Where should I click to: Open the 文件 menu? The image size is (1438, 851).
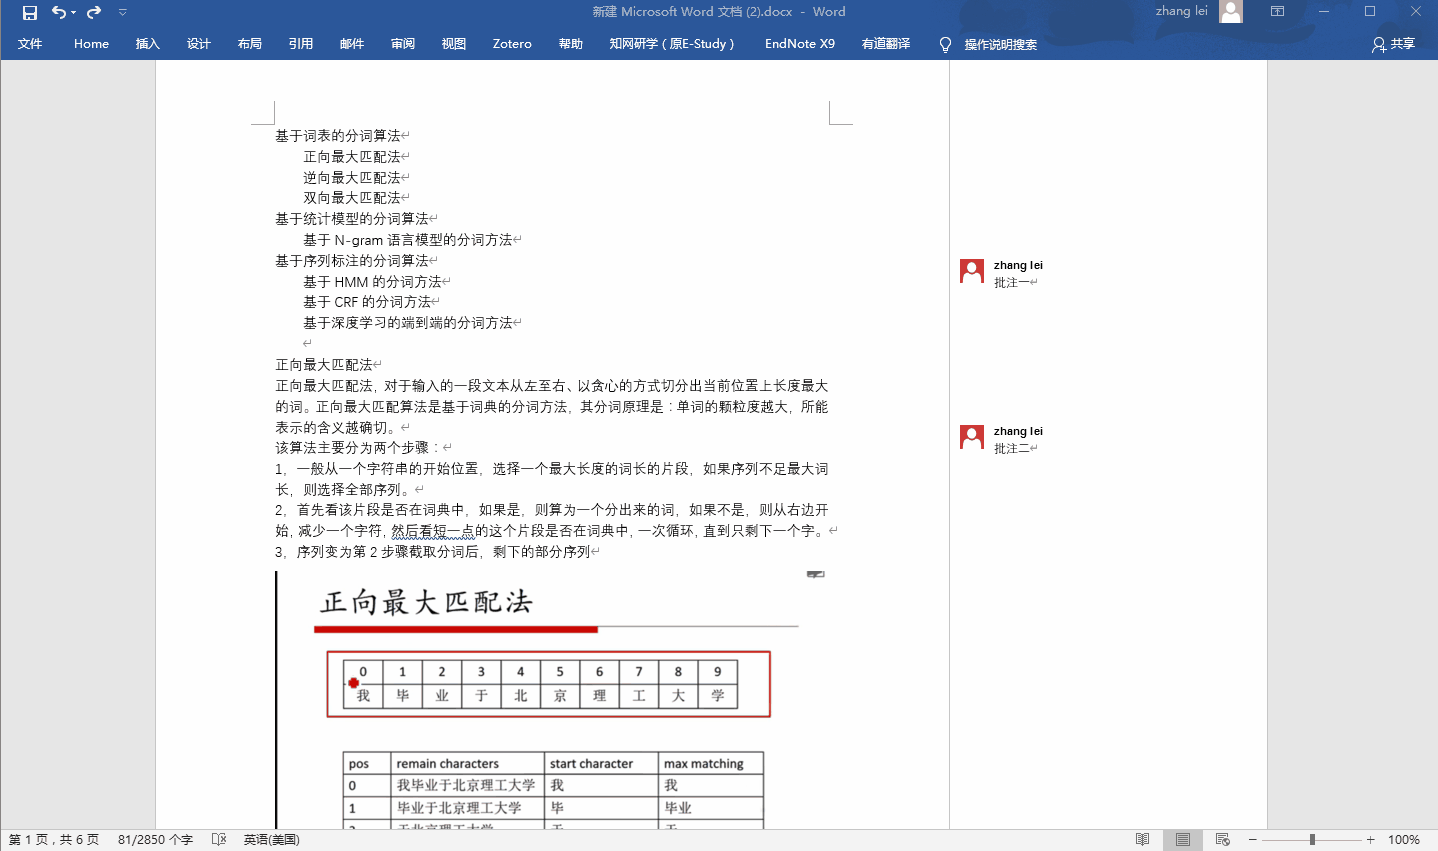click(x=30, y=44)
